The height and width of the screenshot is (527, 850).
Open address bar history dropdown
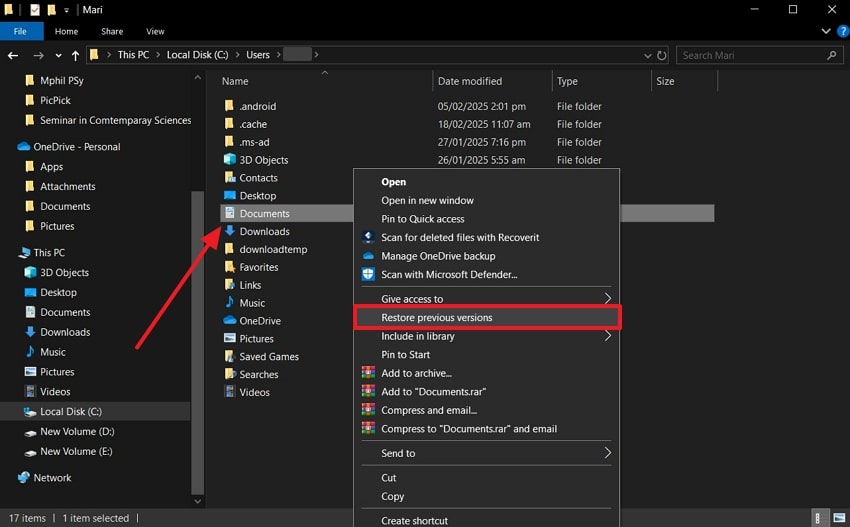click(x=646, y=55)
